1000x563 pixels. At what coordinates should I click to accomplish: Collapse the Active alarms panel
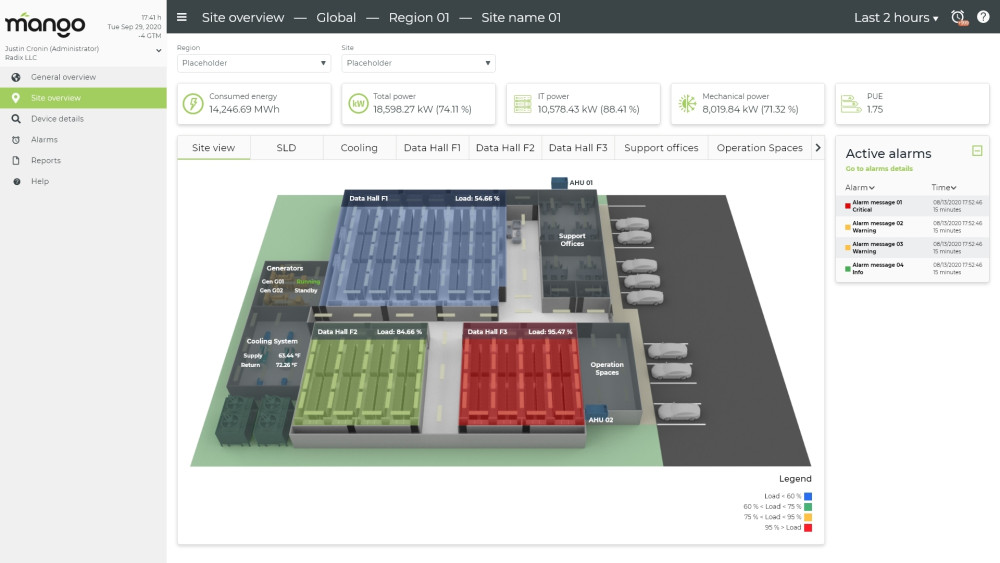click(977, 151)
